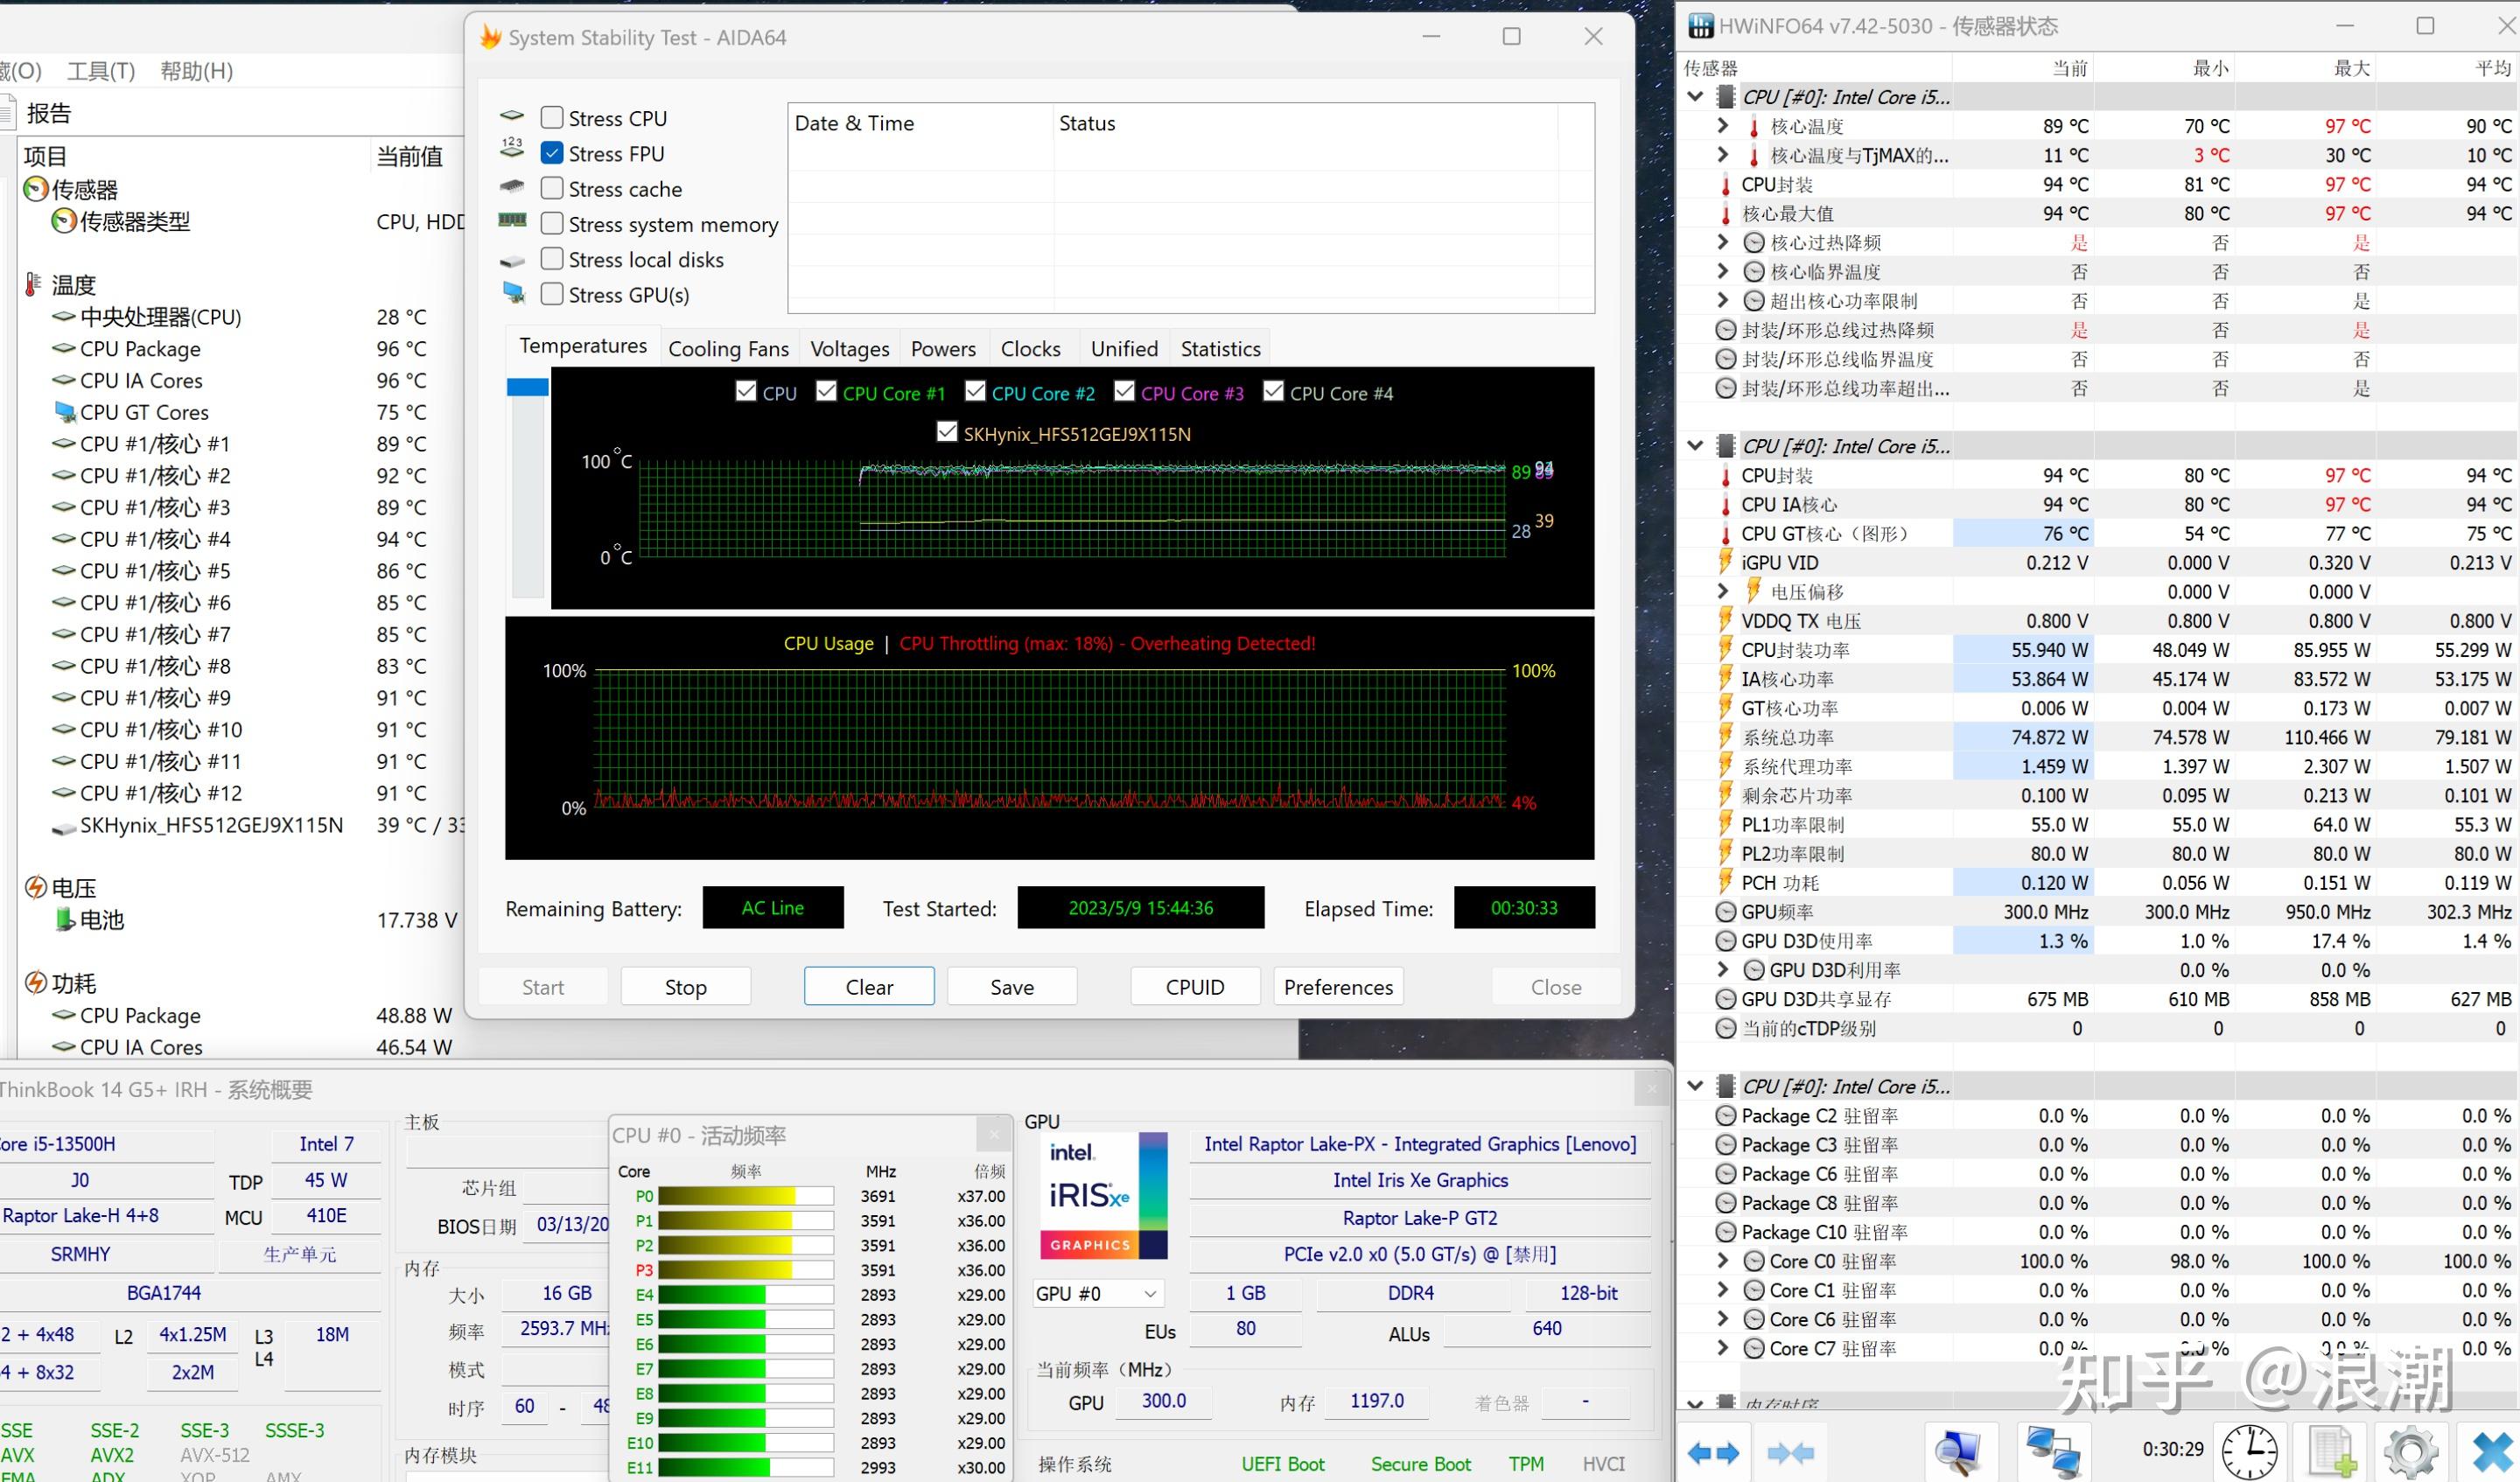Viewport: 2520px width, 1482px height.
Task: Open HWiNFO sensor settings gear icon
Action: [x=2411, y=1452]
